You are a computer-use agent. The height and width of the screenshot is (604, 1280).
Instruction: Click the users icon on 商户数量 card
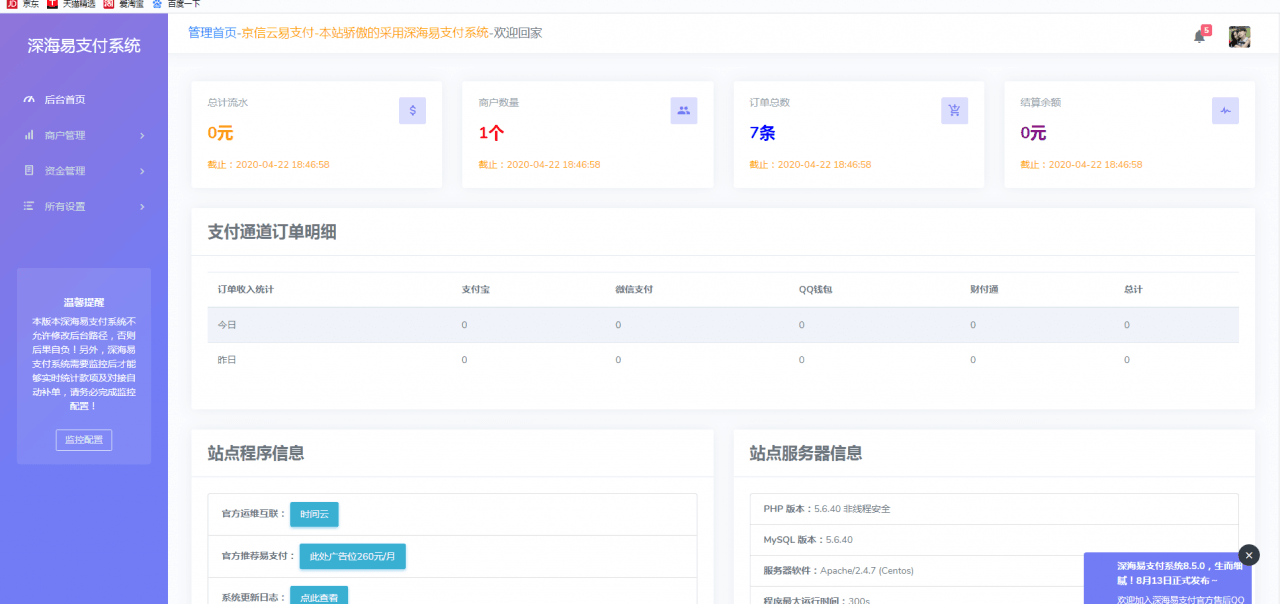click(684, 110)
